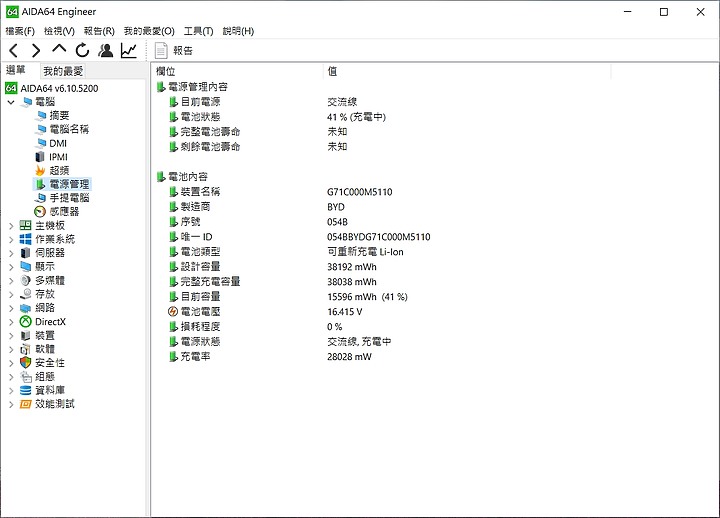The width and height of the screenshot is (720, 518).
Task: Click the value 054BBYDG71C000M5110
Action: 378,237
